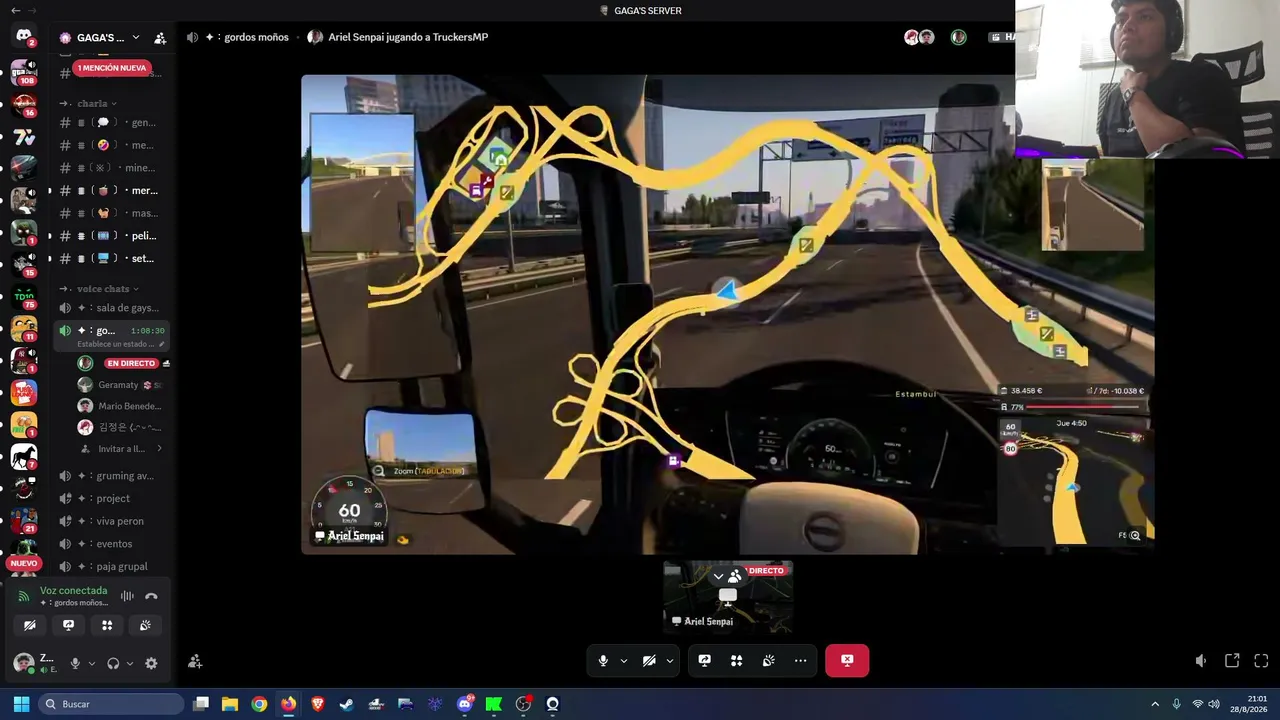The height and width of the screenshot is (720, 1280).
Task: Click Invitar a ll... invite row
Action: [x=121, y=449]
